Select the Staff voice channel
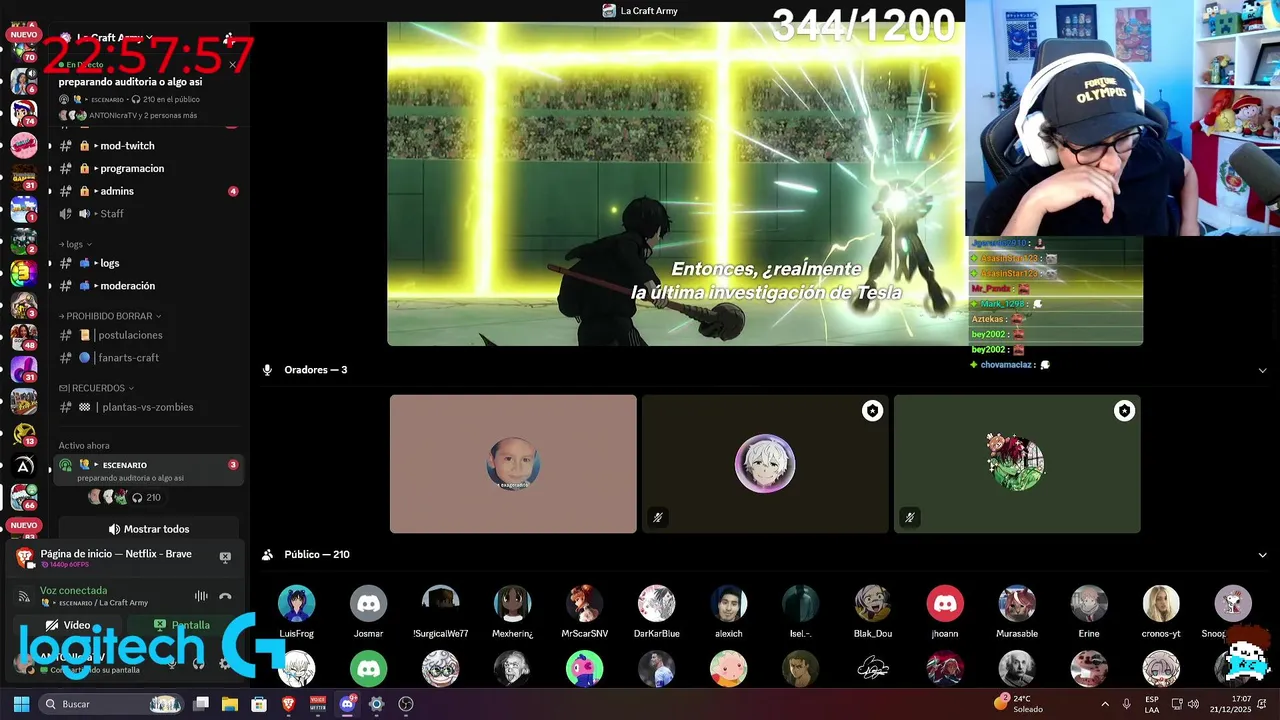1280x720 pixels. point(147,214)
